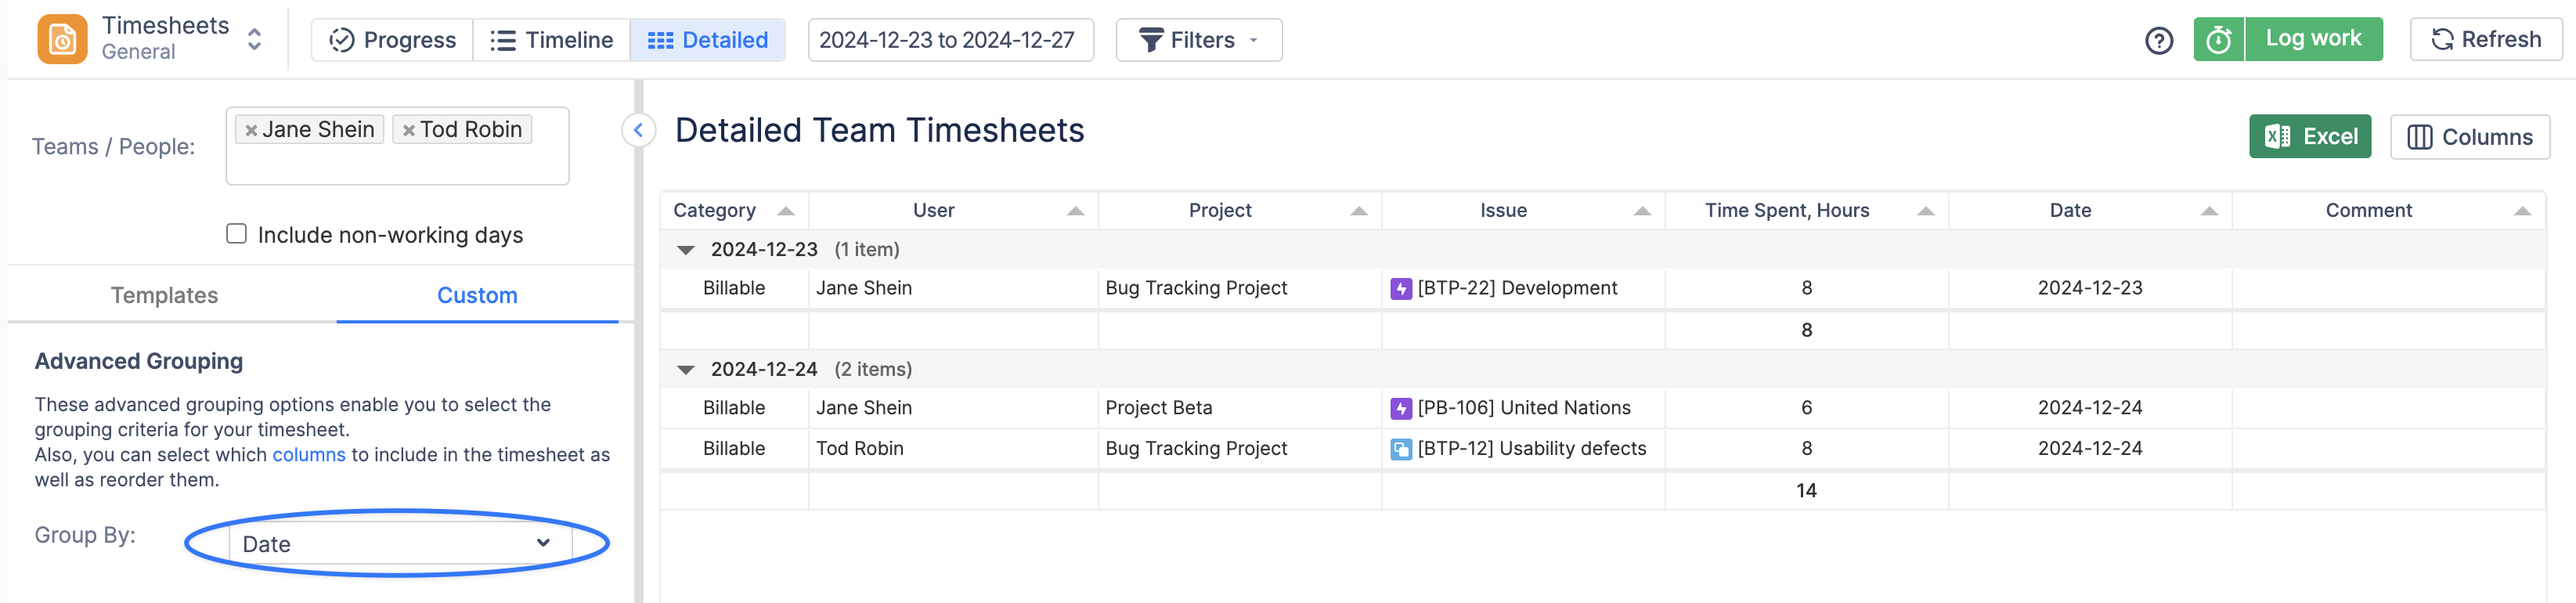Start the green timer stopwatch icon
Viewport: 2576px width, 603px height.
(2218, 40)
